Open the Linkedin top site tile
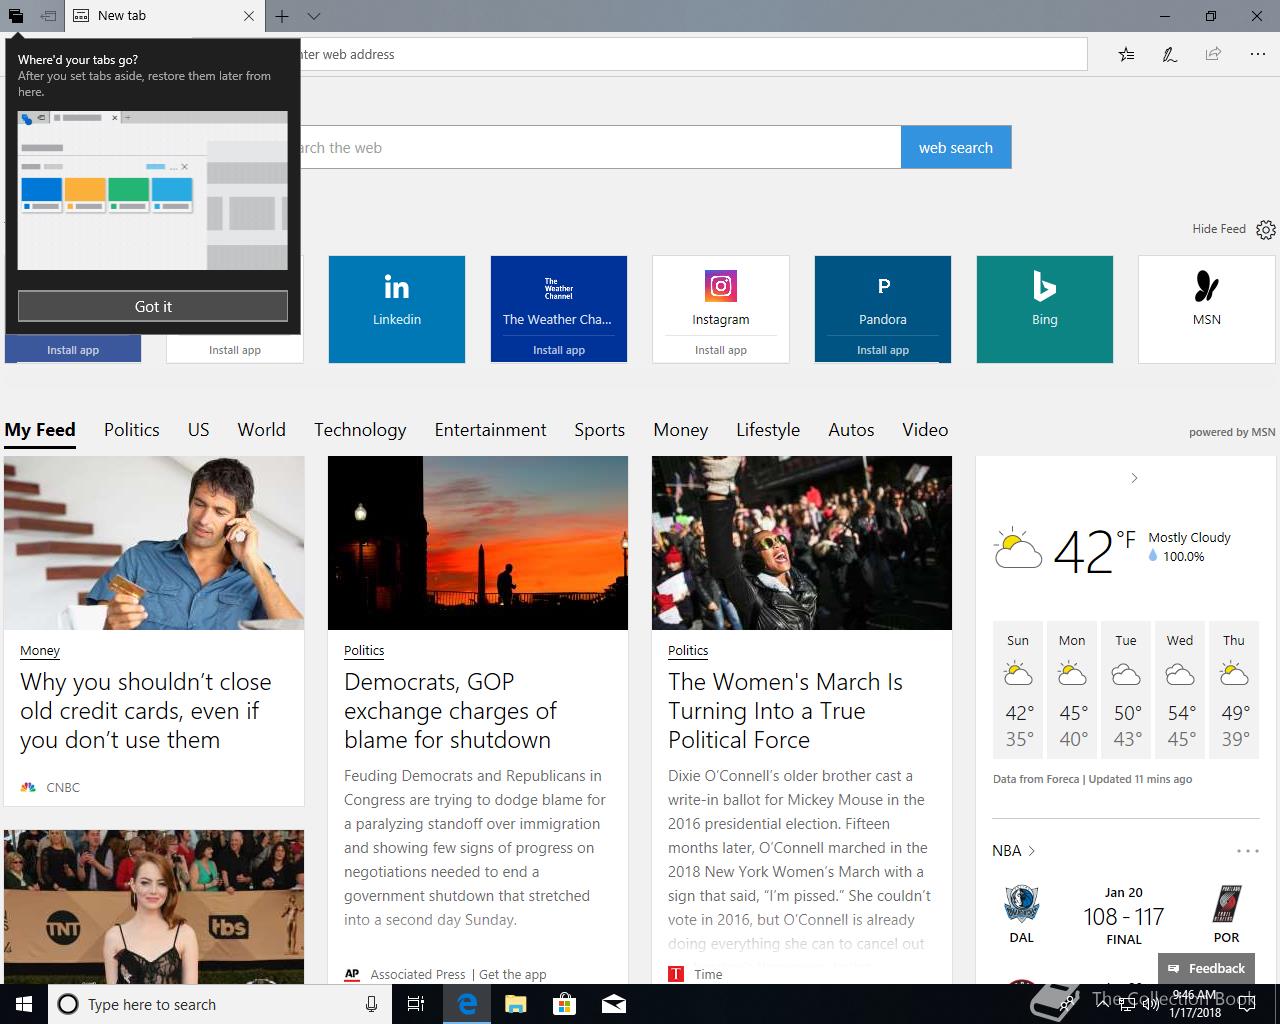Image resolution: width=1280 pixels, height=1024 pixels. pos(397,309)
